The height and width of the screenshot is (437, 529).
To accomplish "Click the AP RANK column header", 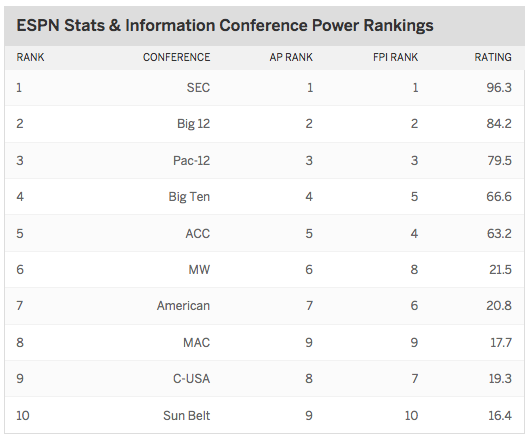I will coord(291,57).
